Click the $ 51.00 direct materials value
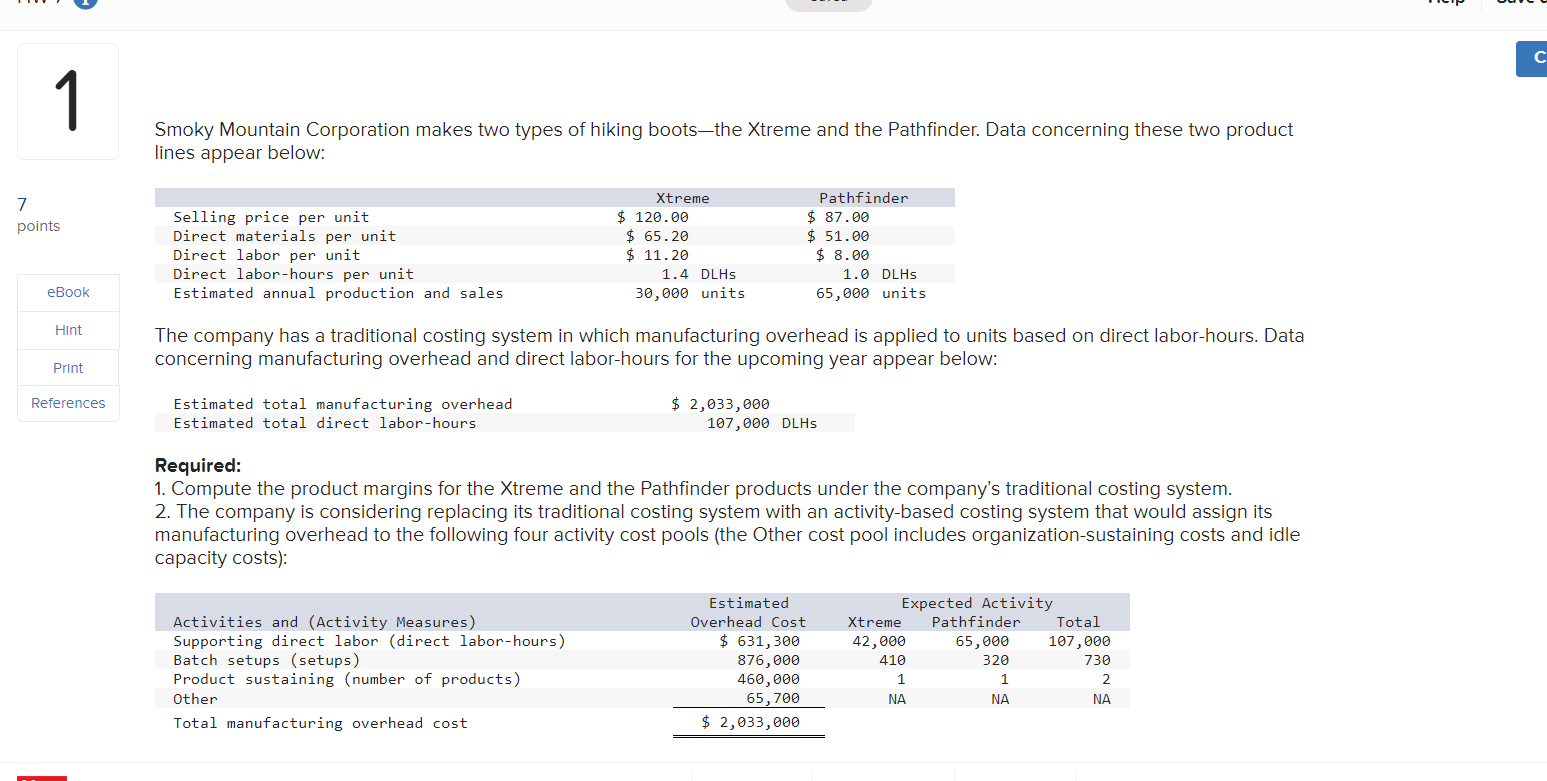Screen dimensions: 1547x781 pyautogui.click(x=838, y=236)
